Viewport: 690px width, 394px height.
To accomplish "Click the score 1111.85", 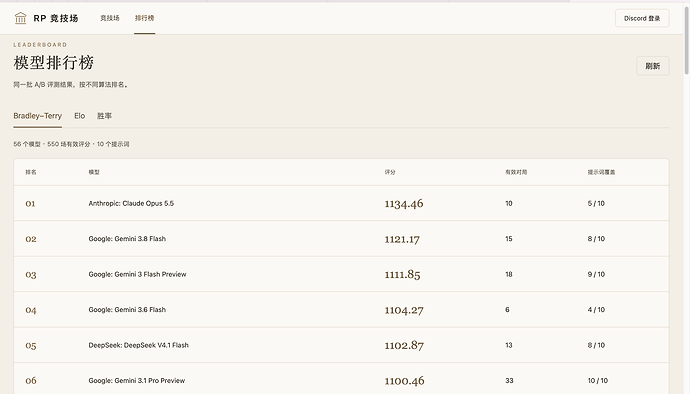I will tap(403, 274).
